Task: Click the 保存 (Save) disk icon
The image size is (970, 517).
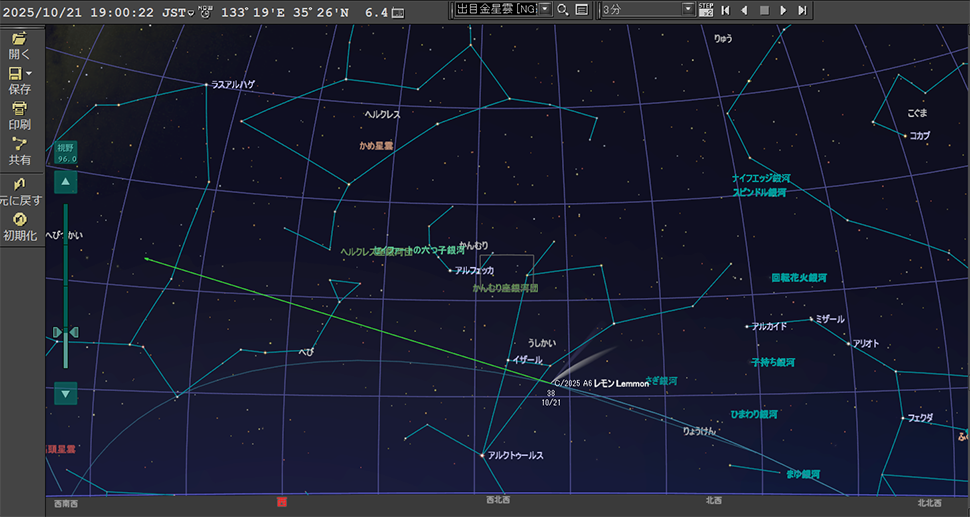Action: tap(15, 74)
